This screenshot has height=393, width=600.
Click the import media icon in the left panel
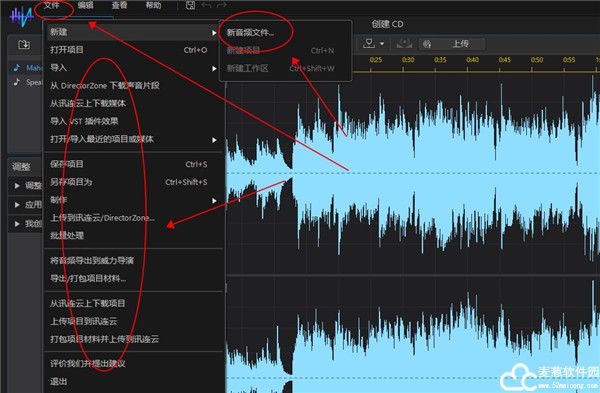(24, 45)
